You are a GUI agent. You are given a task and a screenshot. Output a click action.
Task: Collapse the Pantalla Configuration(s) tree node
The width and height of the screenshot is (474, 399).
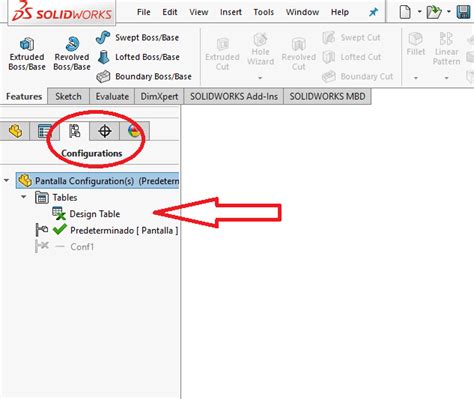click(6, 180)
